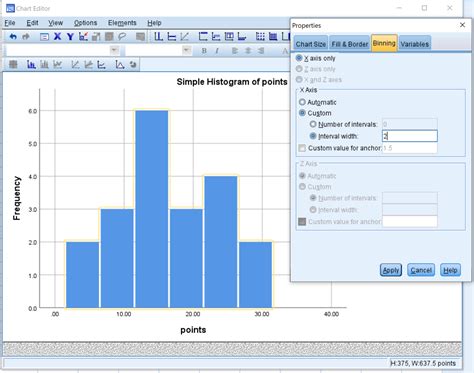Screen dimensions: 474x373
Task: Click the Help button in Properties
Action: click(450, 270)
